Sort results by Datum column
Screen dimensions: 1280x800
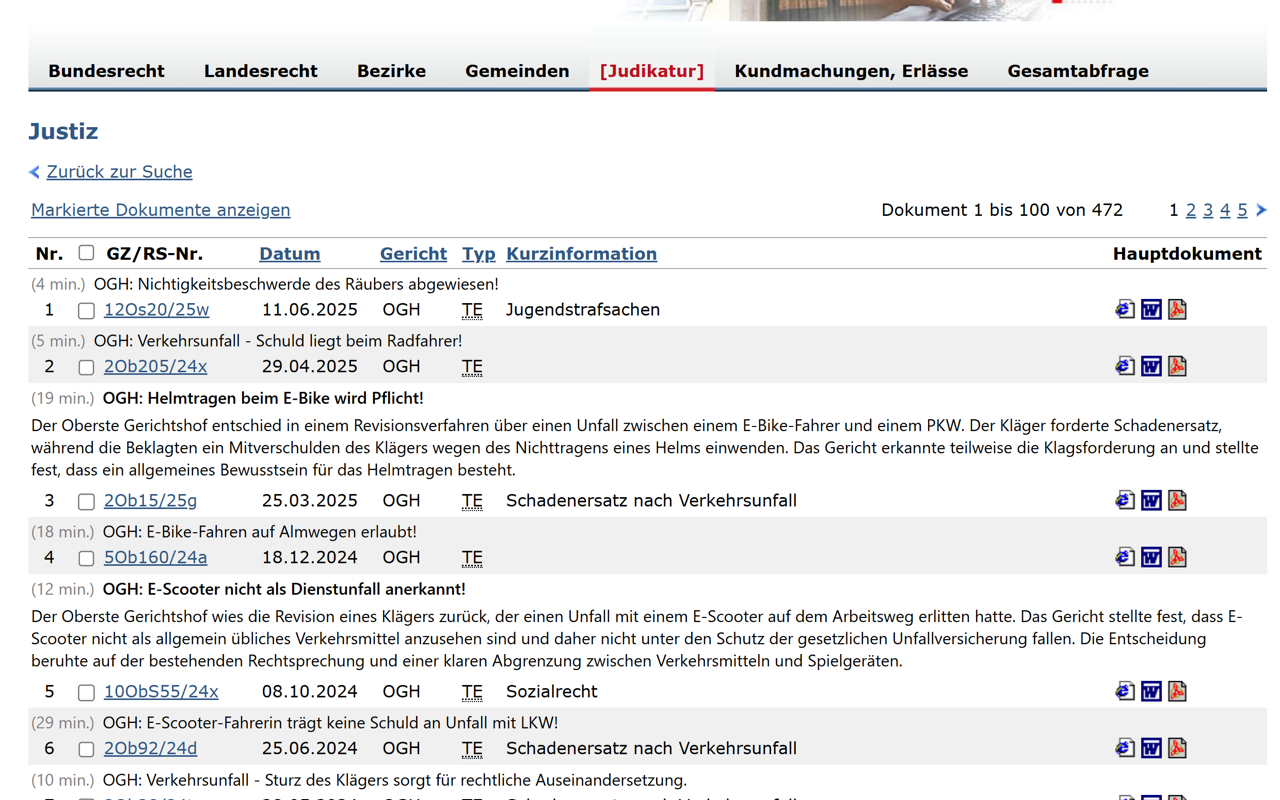pyautogui.click(x=290, y=254)
